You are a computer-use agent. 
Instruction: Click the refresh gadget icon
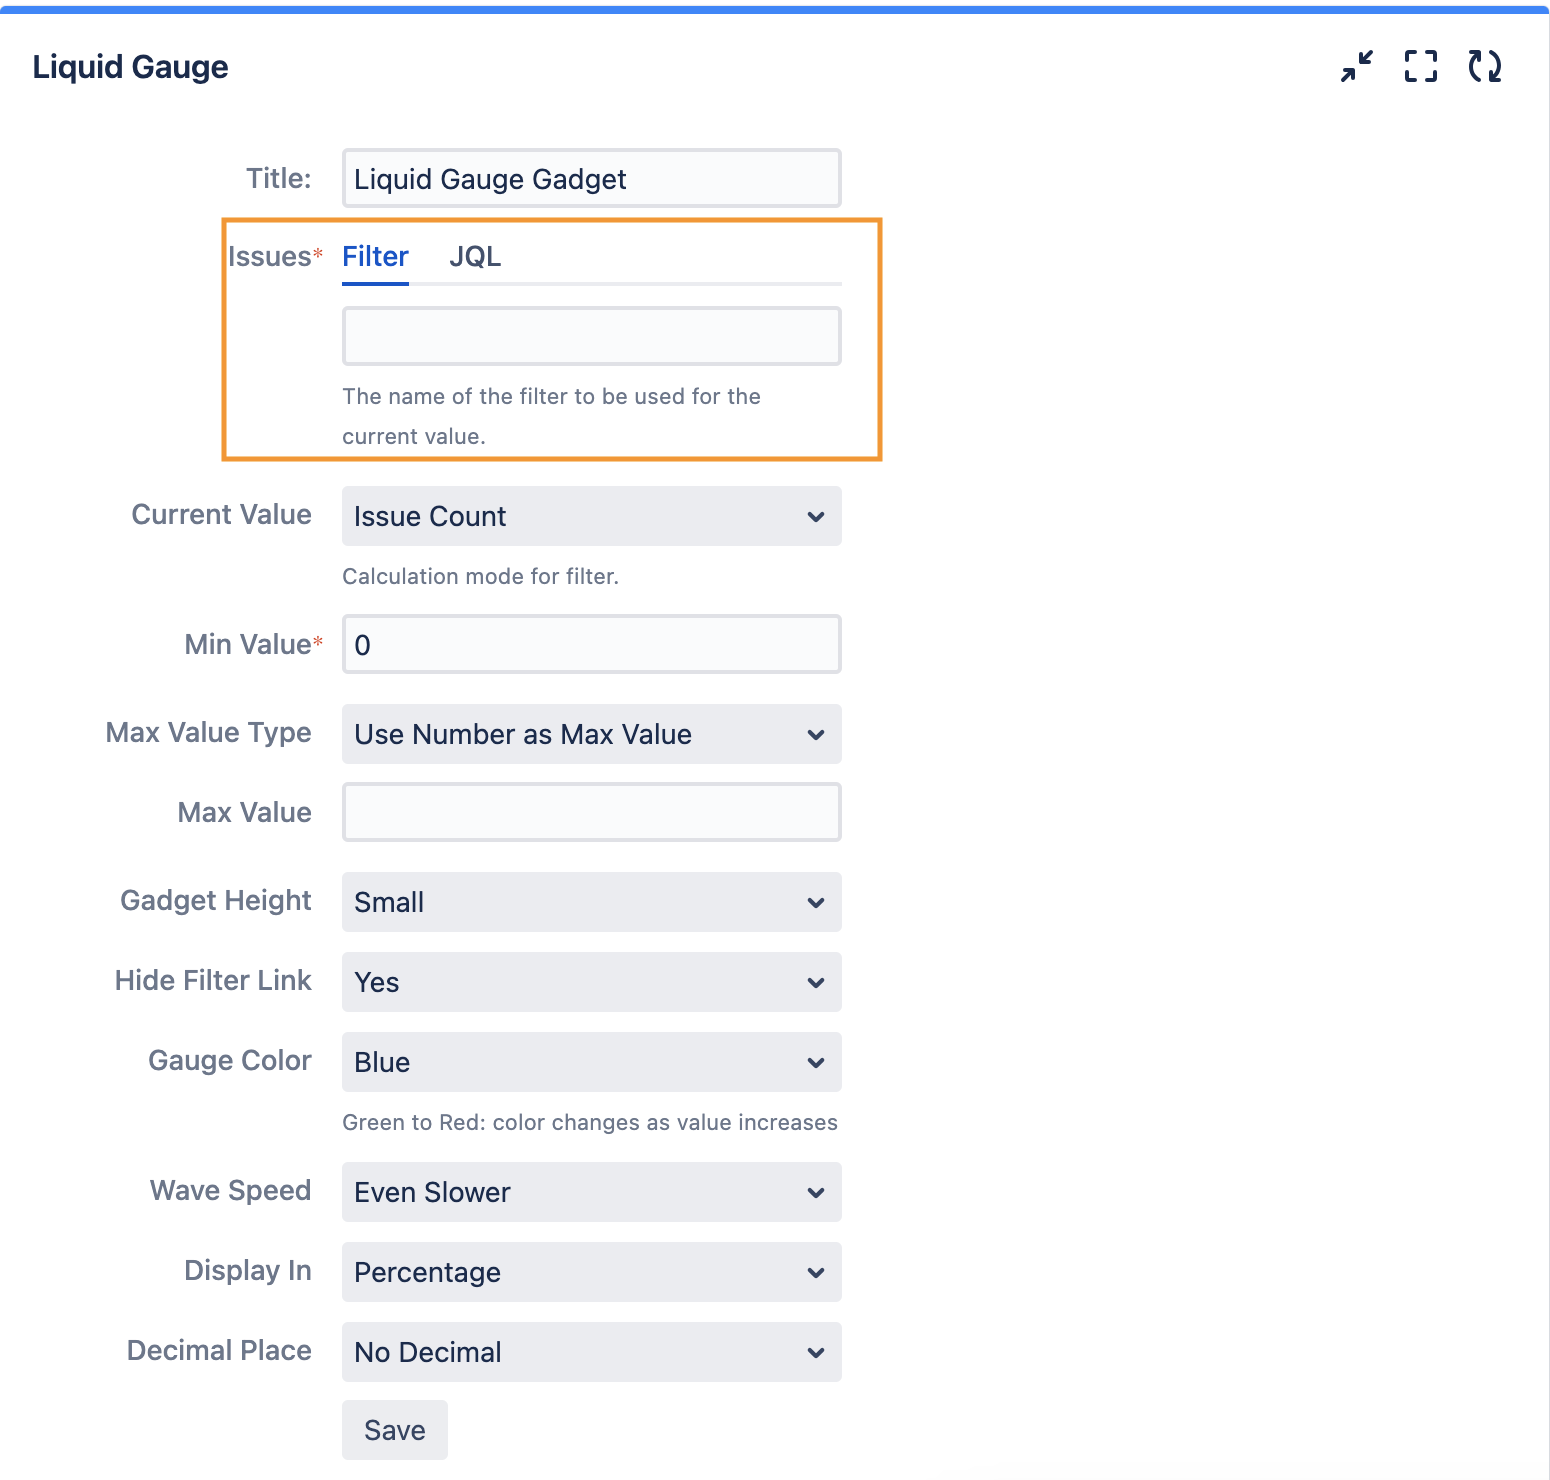pyautogui.click(x=1485, y=66)
